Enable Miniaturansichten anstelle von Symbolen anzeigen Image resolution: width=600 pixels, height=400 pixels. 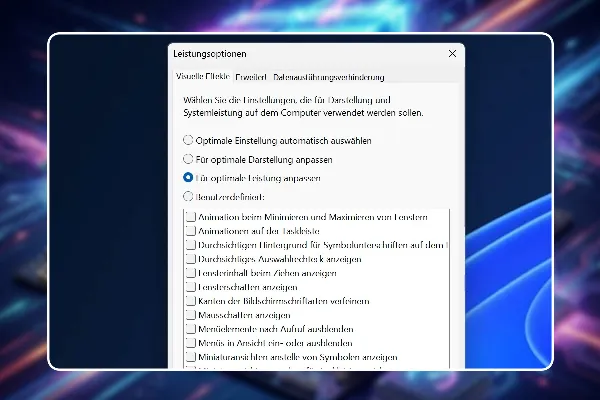click(x=191, y=357)
